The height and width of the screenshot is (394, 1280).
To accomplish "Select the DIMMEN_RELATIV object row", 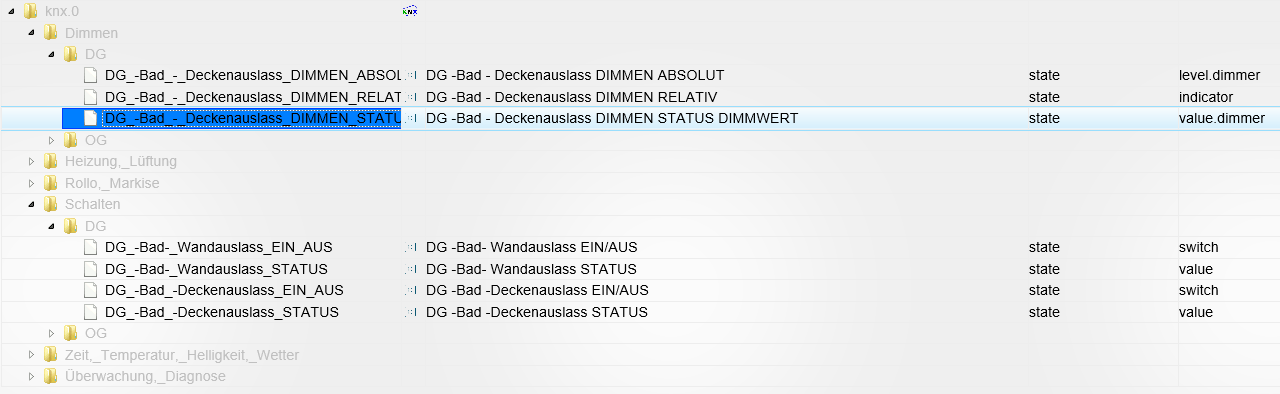I will (x=640, y=97).
